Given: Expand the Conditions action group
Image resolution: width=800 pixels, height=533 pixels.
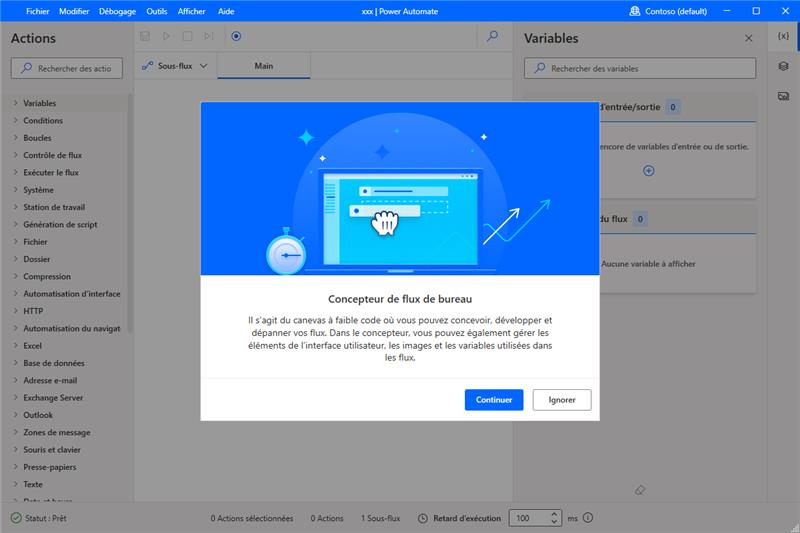Looking at the screenshot, I should (x=65, y=120).
